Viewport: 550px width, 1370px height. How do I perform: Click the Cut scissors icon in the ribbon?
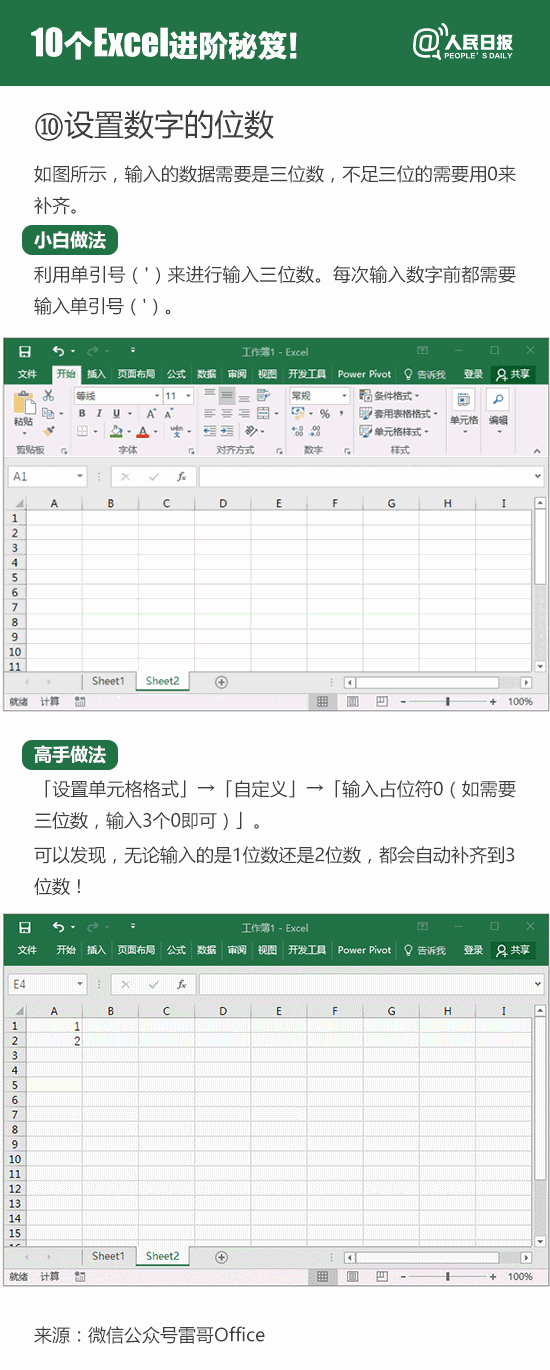(x=47, y=396)
